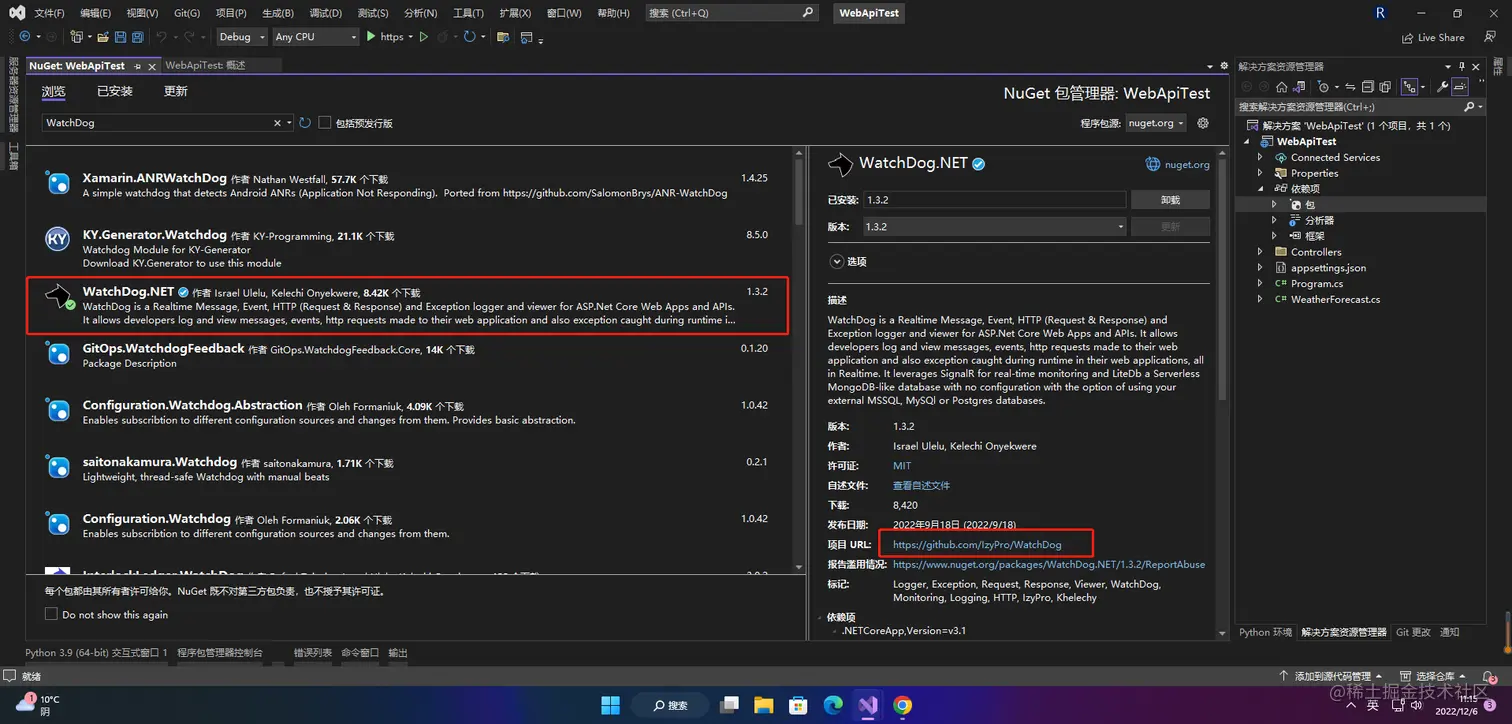Open the ReportAbuse nuget.org link
The width and height of the screenshot is (1512, 724).
(1049, 565)
